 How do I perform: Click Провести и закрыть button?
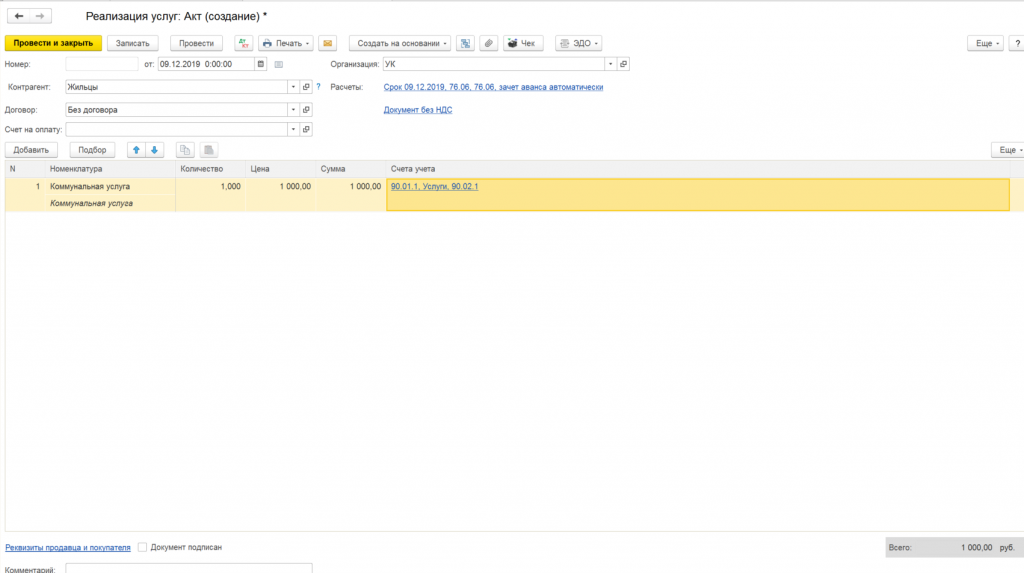click(54, 43)
